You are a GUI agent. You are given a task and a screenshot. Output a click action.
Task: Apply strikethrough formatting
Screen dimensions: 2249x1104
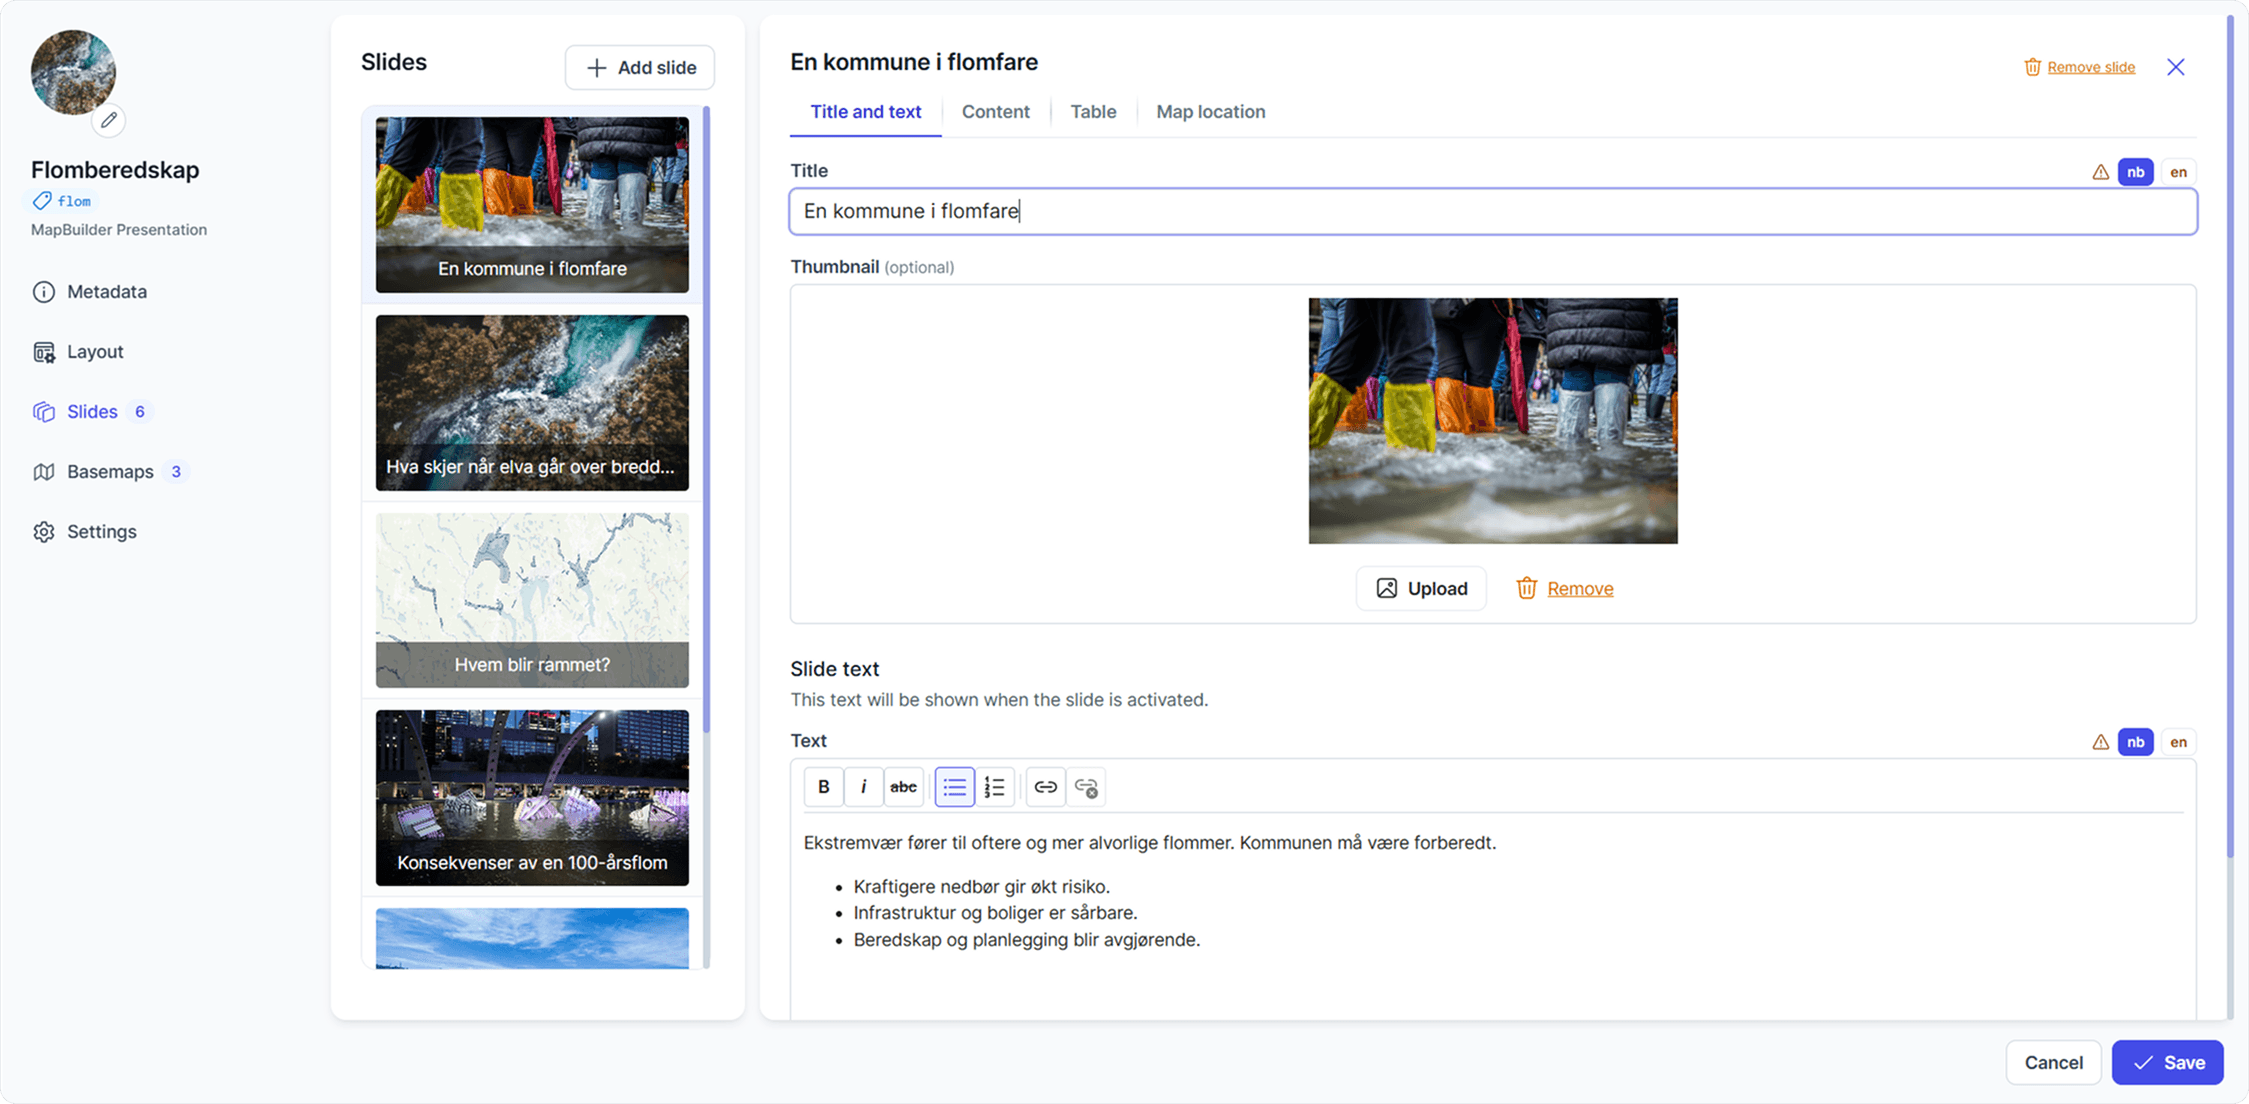tap(903, 787)
